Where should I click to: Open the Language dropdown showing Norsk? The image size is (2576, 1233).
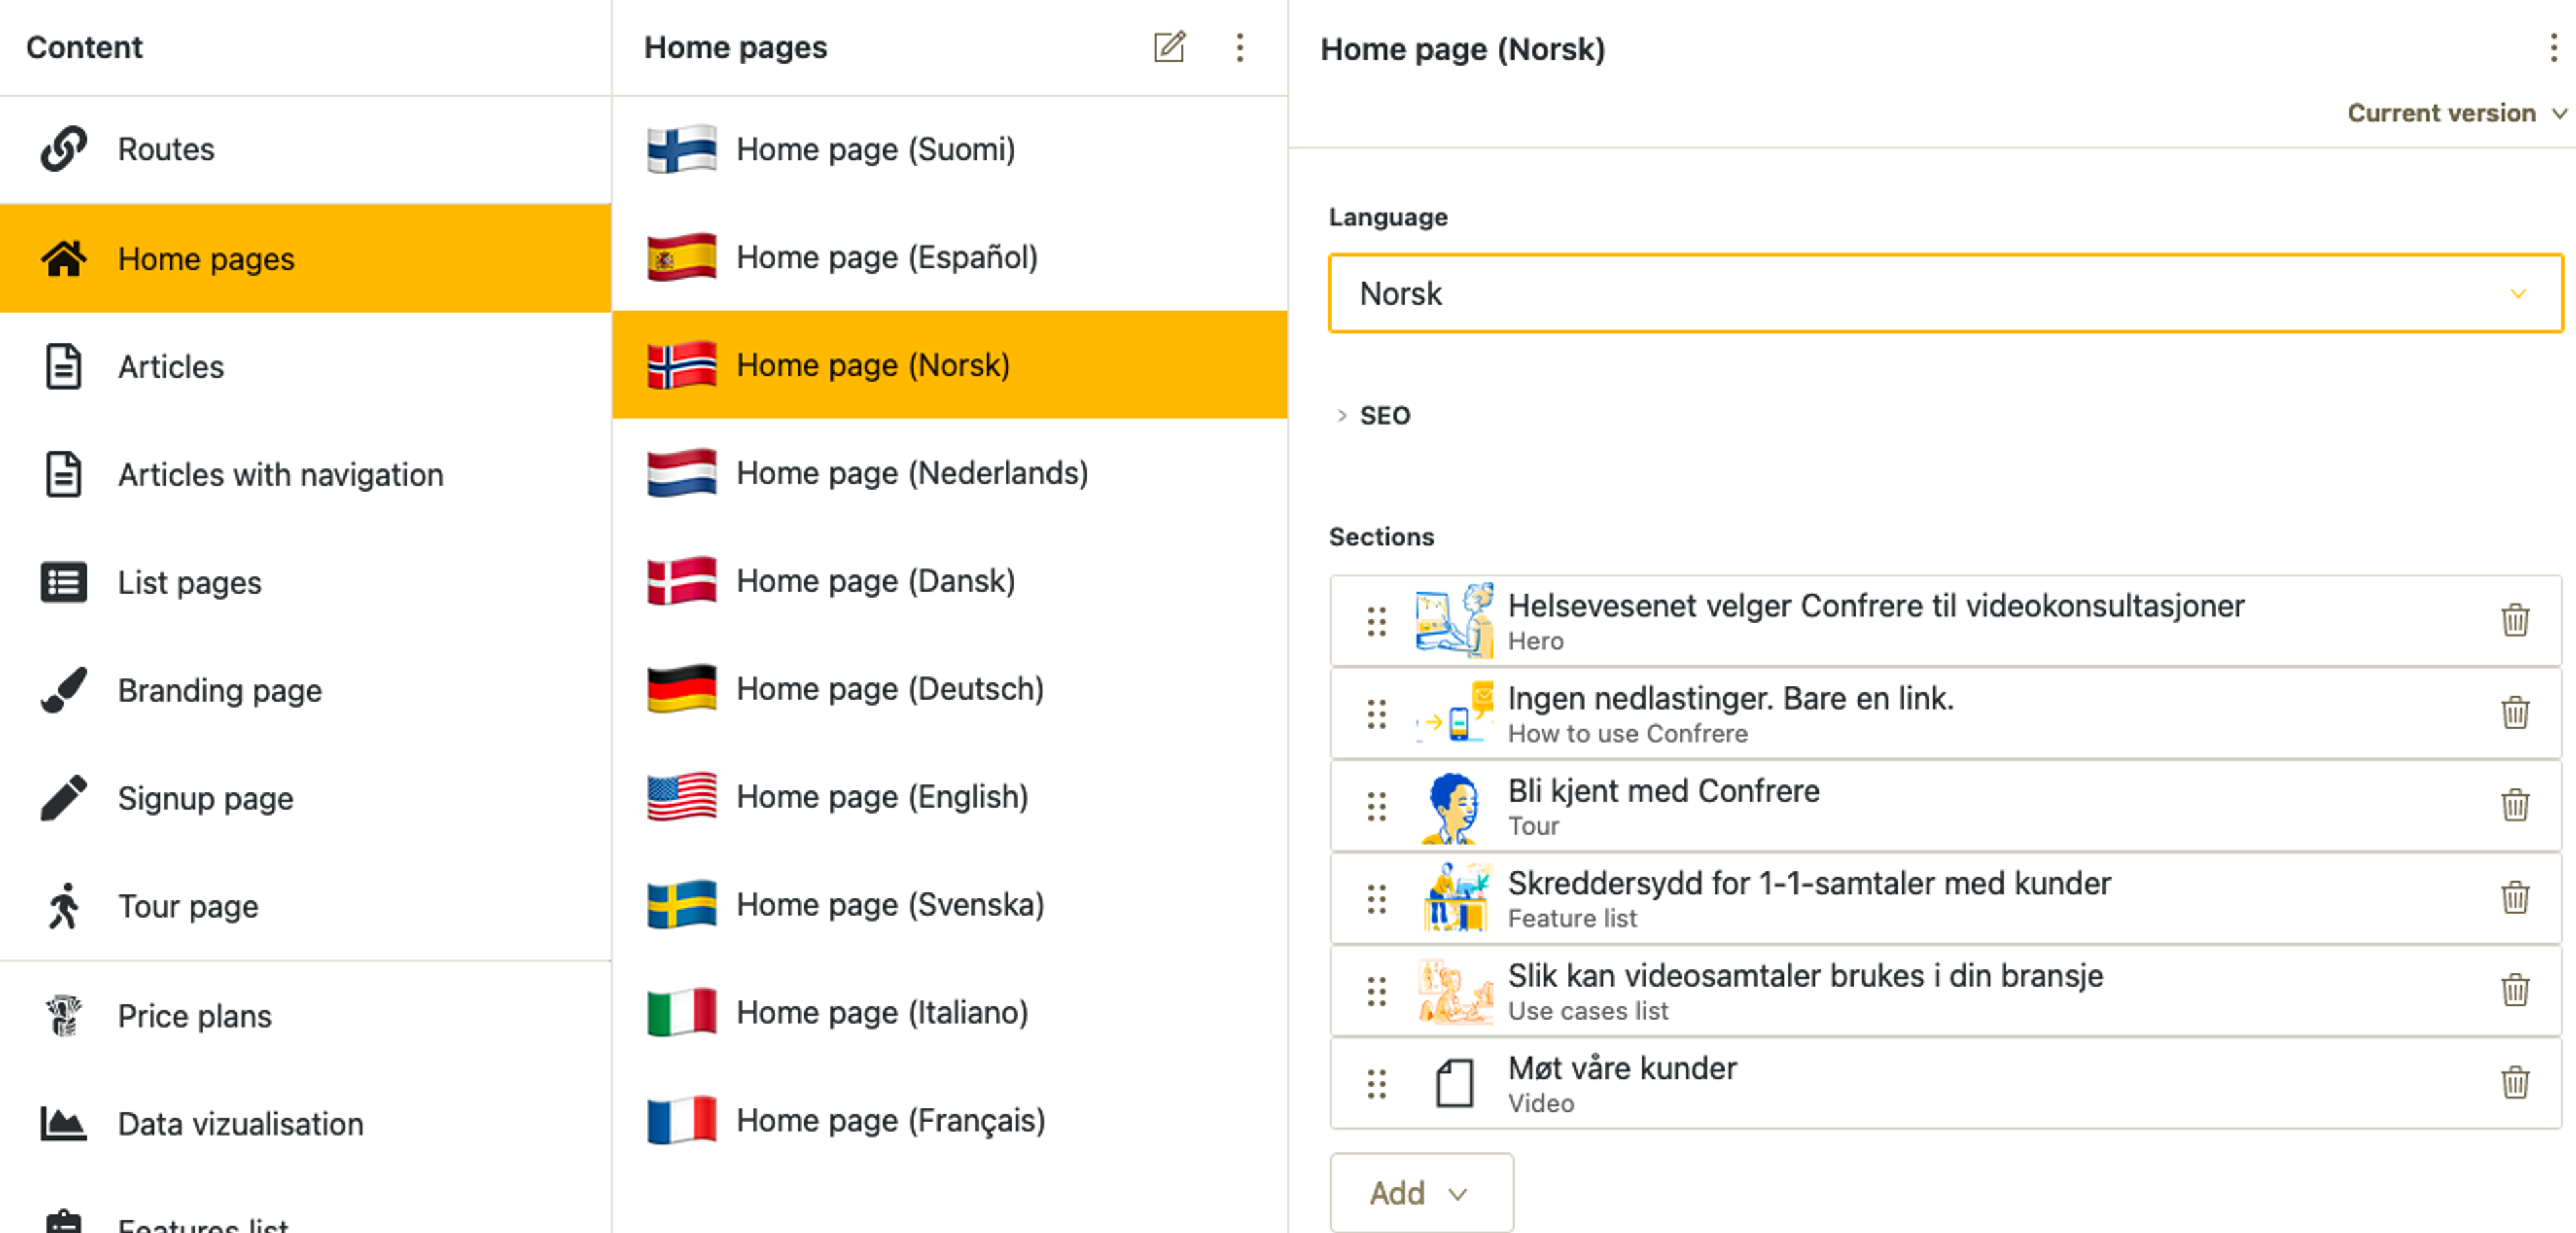point(1944,293)
